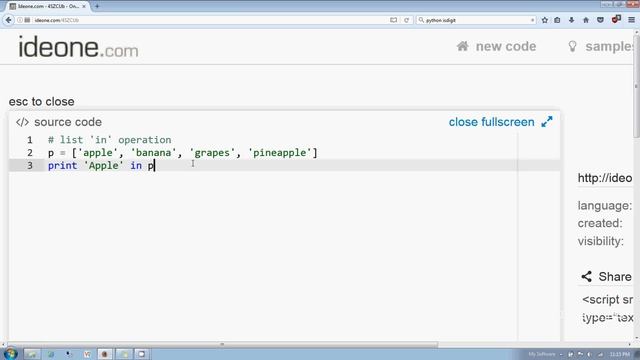The width and height of the screenshot is (640, 360).
Task: Click the 'esc to close' text
Action: (42, 102)
